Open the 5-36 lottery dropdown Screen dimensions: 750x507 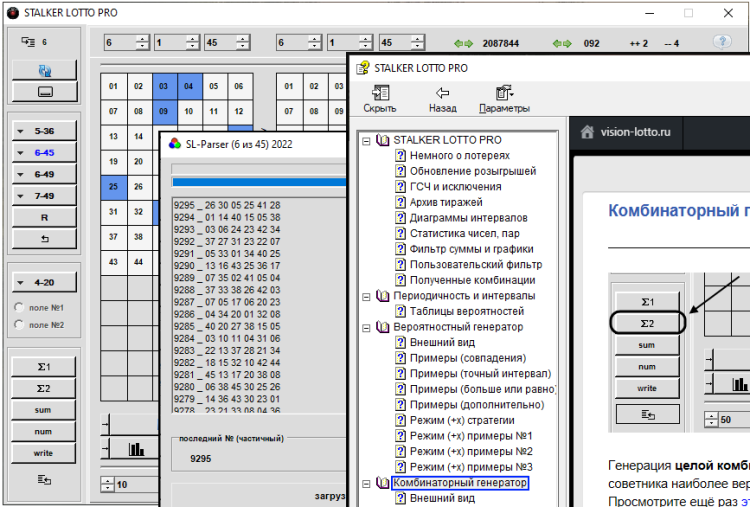45,131
